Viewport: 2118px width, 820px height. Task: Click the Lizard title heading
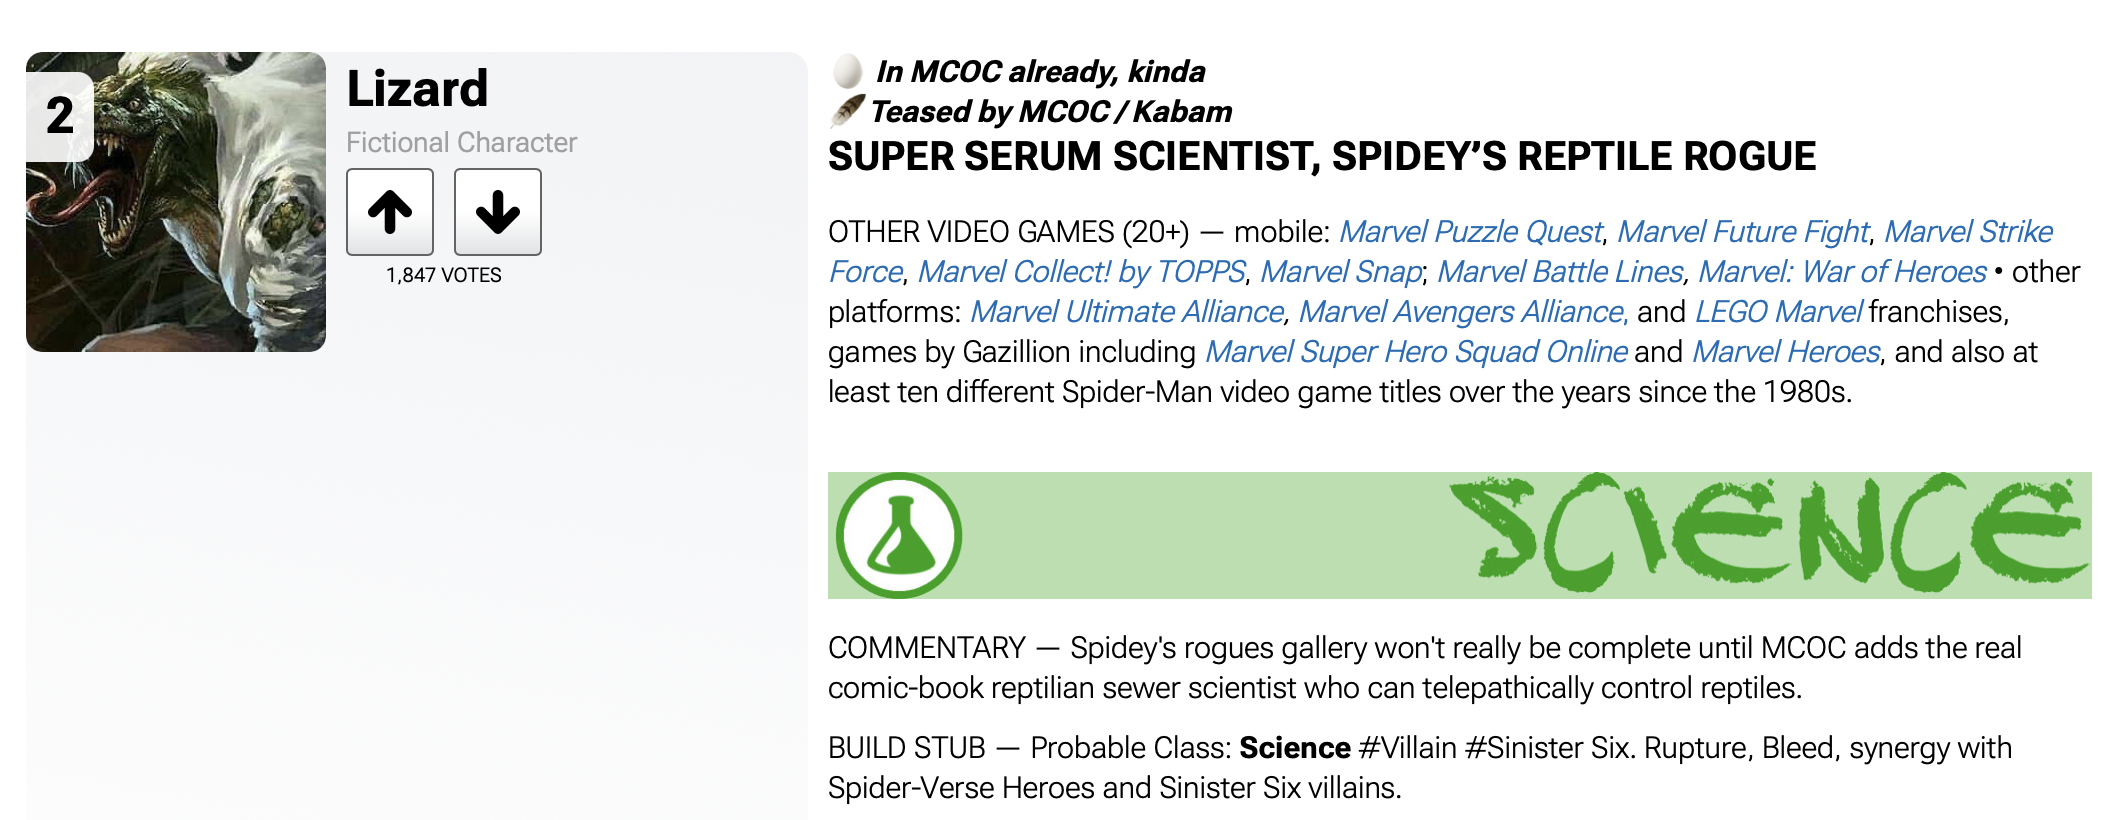click(417, 89)
